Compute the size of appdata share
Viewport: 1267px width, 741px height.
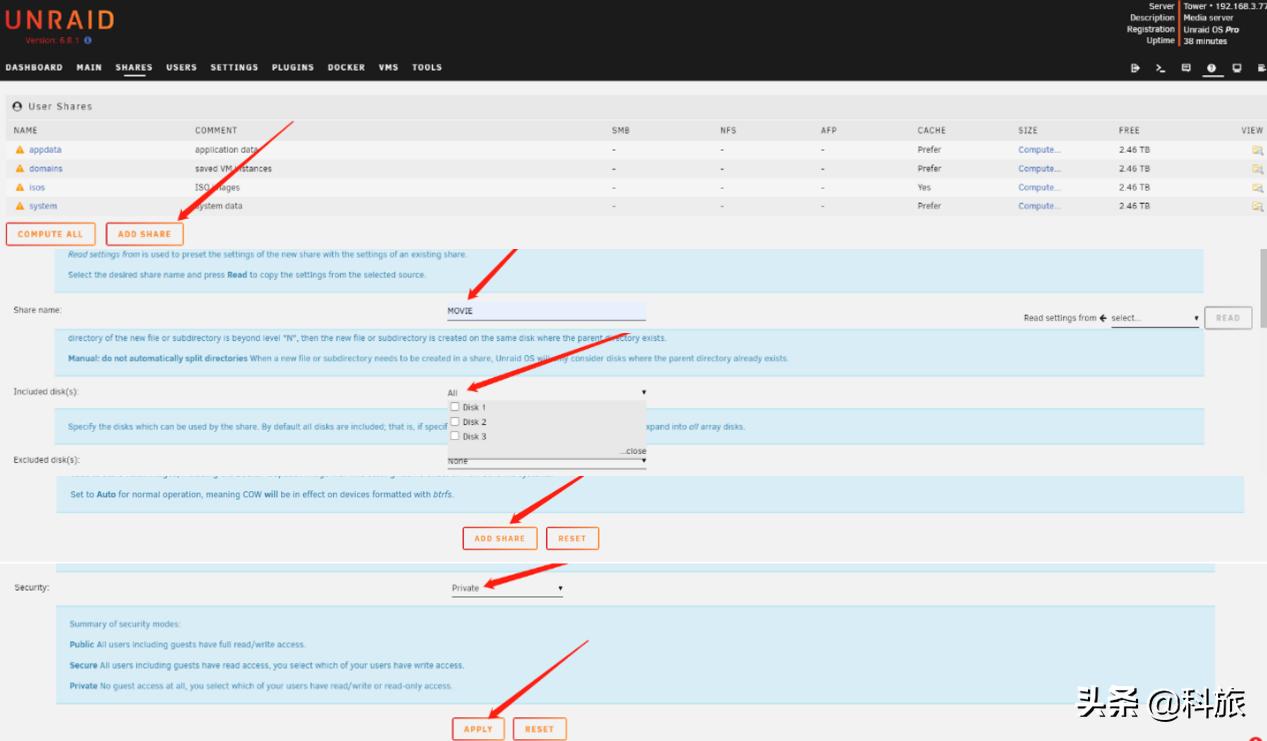(x=1039, y=150)
